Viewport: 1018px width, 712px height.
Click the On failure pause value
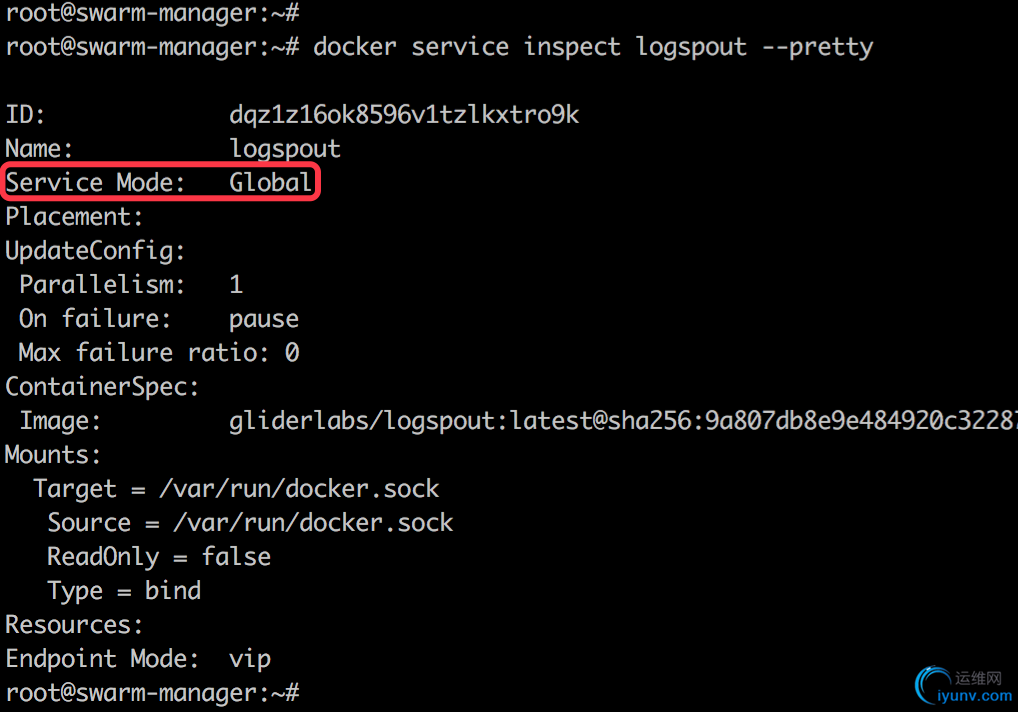(264, 319)
